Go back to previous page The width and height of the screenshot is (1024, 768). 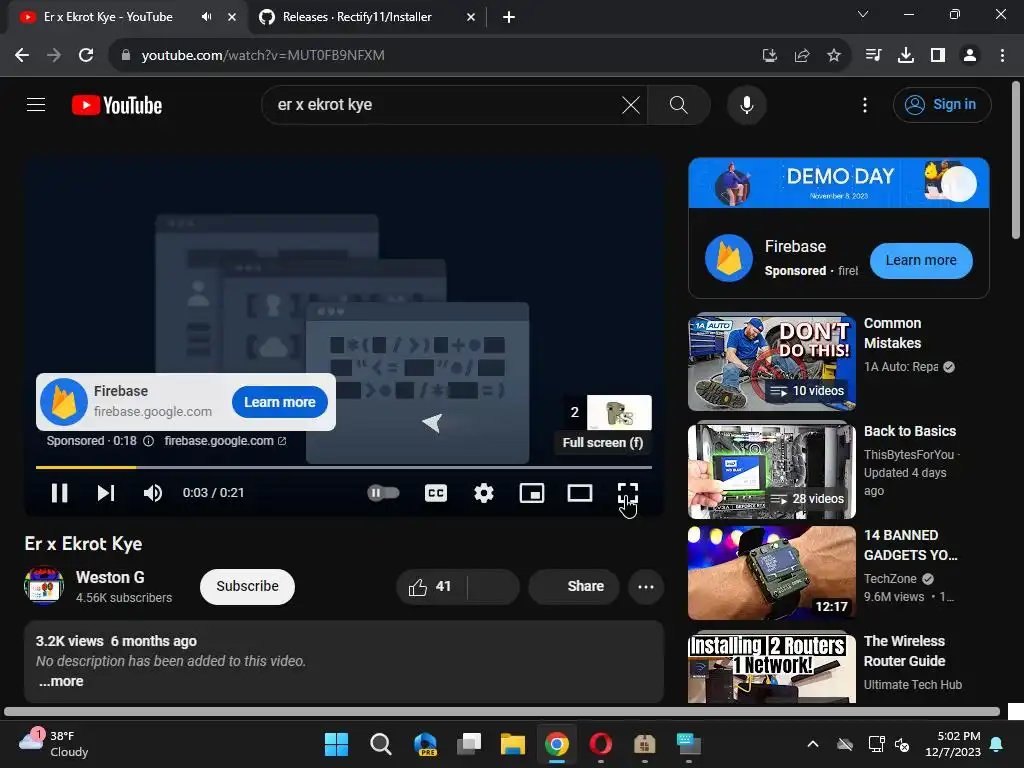click(22, 56)
